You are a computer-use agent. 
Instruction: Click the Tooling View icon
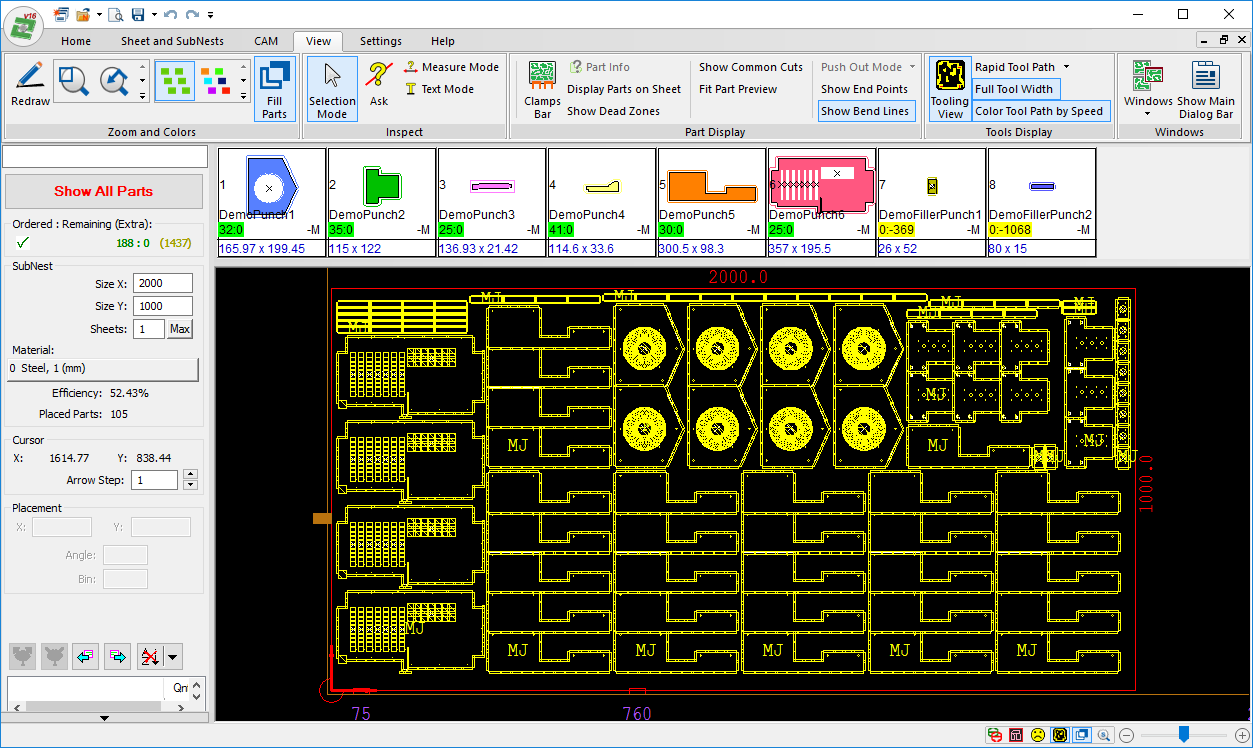coord(949,88)
